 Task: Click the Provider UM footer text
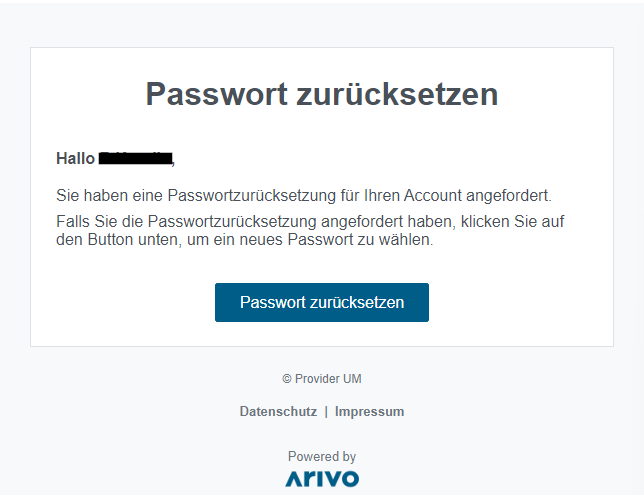tap(328, 379)
